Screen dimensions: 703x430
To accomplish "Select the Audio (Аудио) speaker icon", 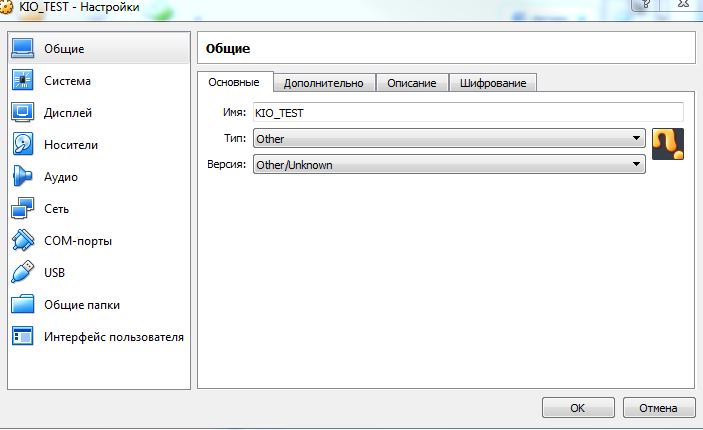I will (x=23, y=177).
